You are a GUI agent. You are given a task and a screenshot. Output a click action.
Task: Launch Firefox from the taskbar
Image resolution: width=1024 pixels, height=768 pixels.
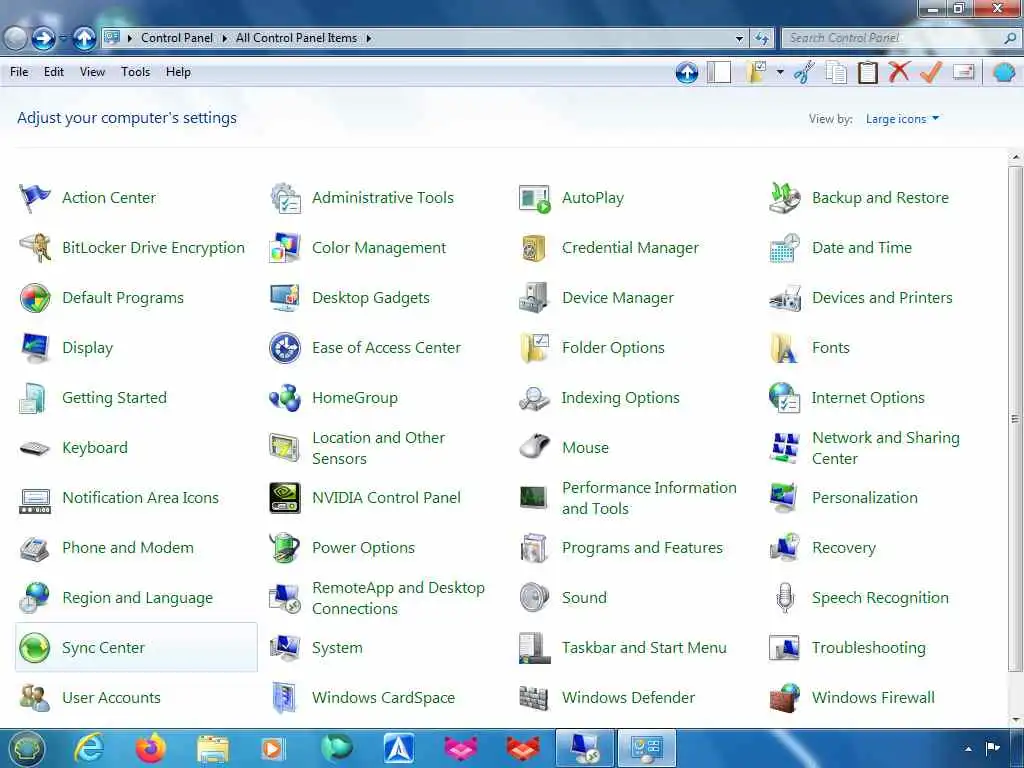(x=151, y=748)
